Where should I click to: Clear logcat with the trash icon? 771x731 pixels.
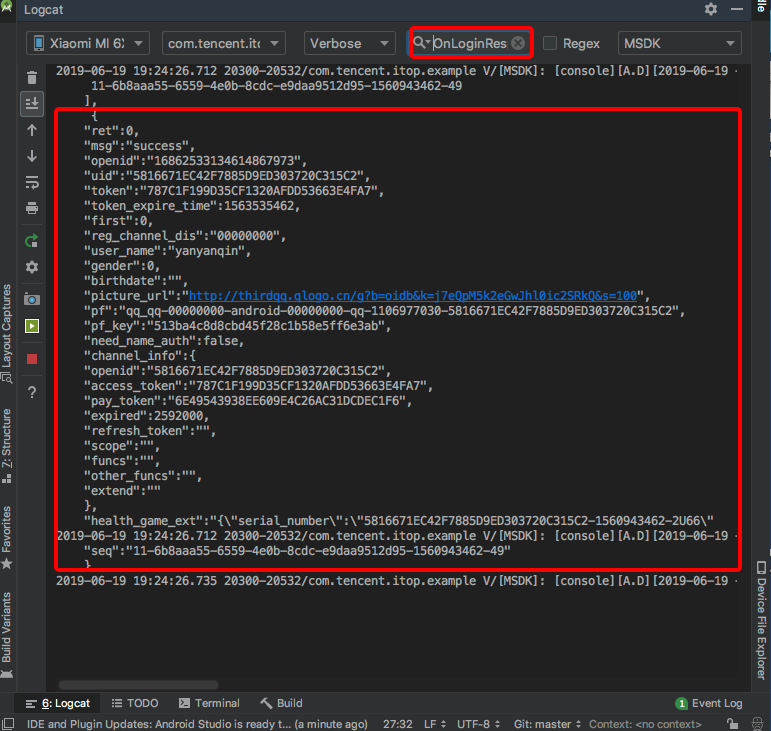(x=32, y=78)
